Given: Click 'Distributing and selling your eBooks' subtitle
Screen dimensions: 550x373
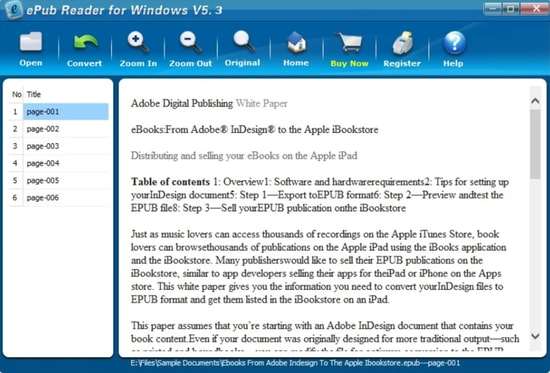Looking at the screenshot, I should [x=244, y=155].
